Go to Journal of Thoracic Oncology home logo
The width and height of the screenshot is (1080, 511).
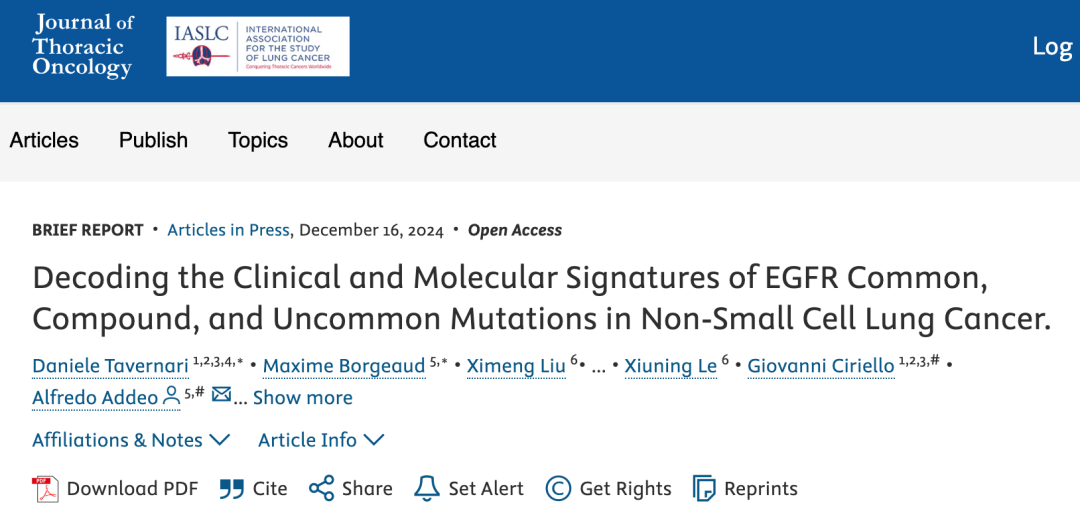point(82,45)
